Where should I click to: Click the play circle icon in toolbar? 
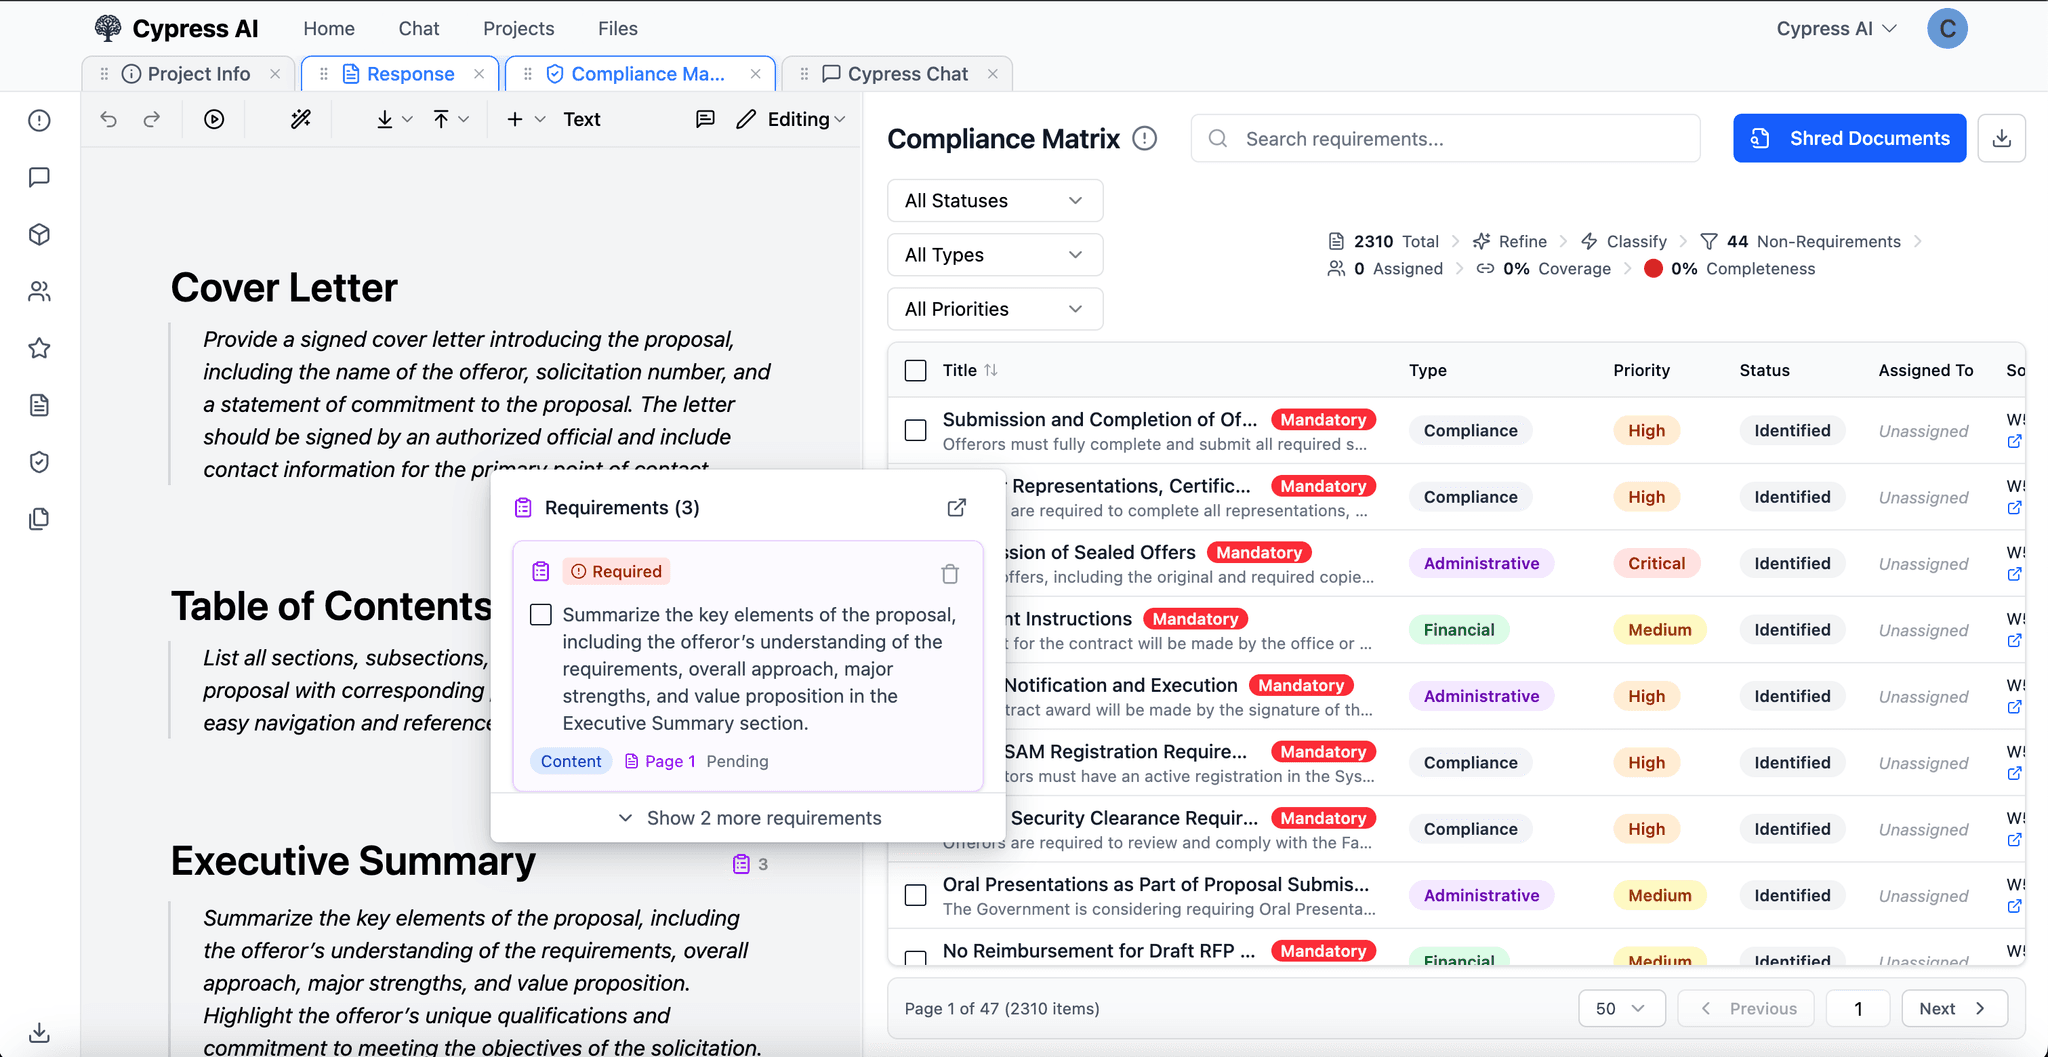[x=214, y=119]
